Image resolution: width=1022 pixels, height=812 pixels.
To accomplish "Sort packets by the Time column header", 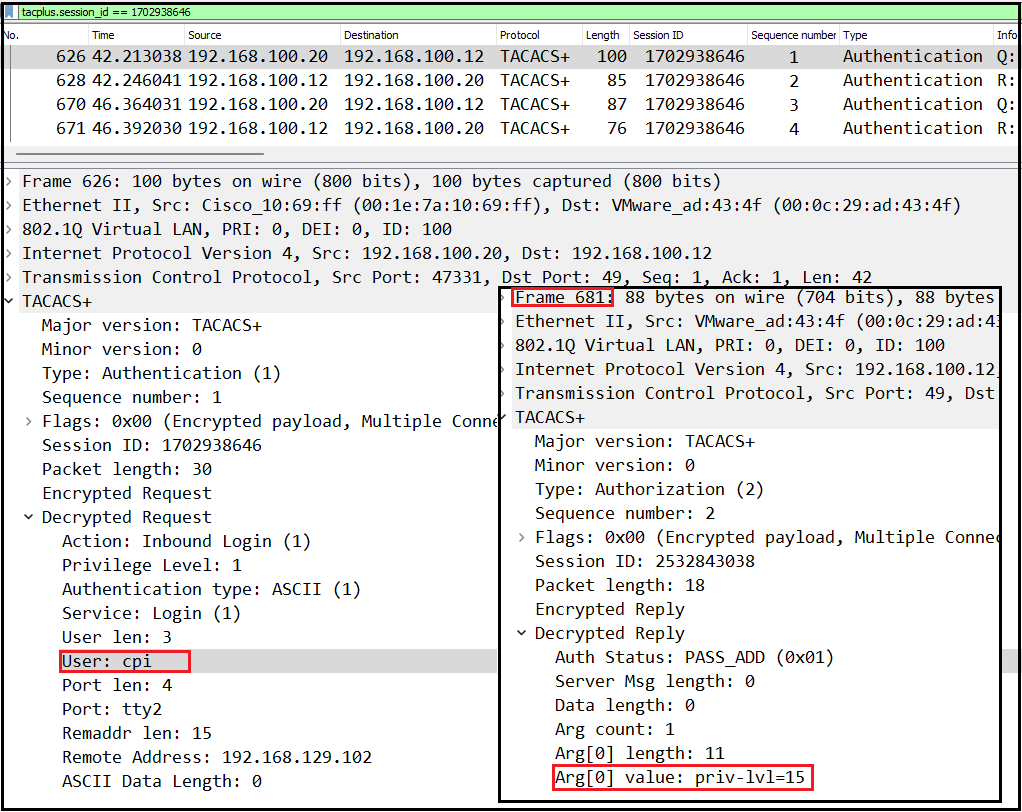I will click(x=103, y=35).
